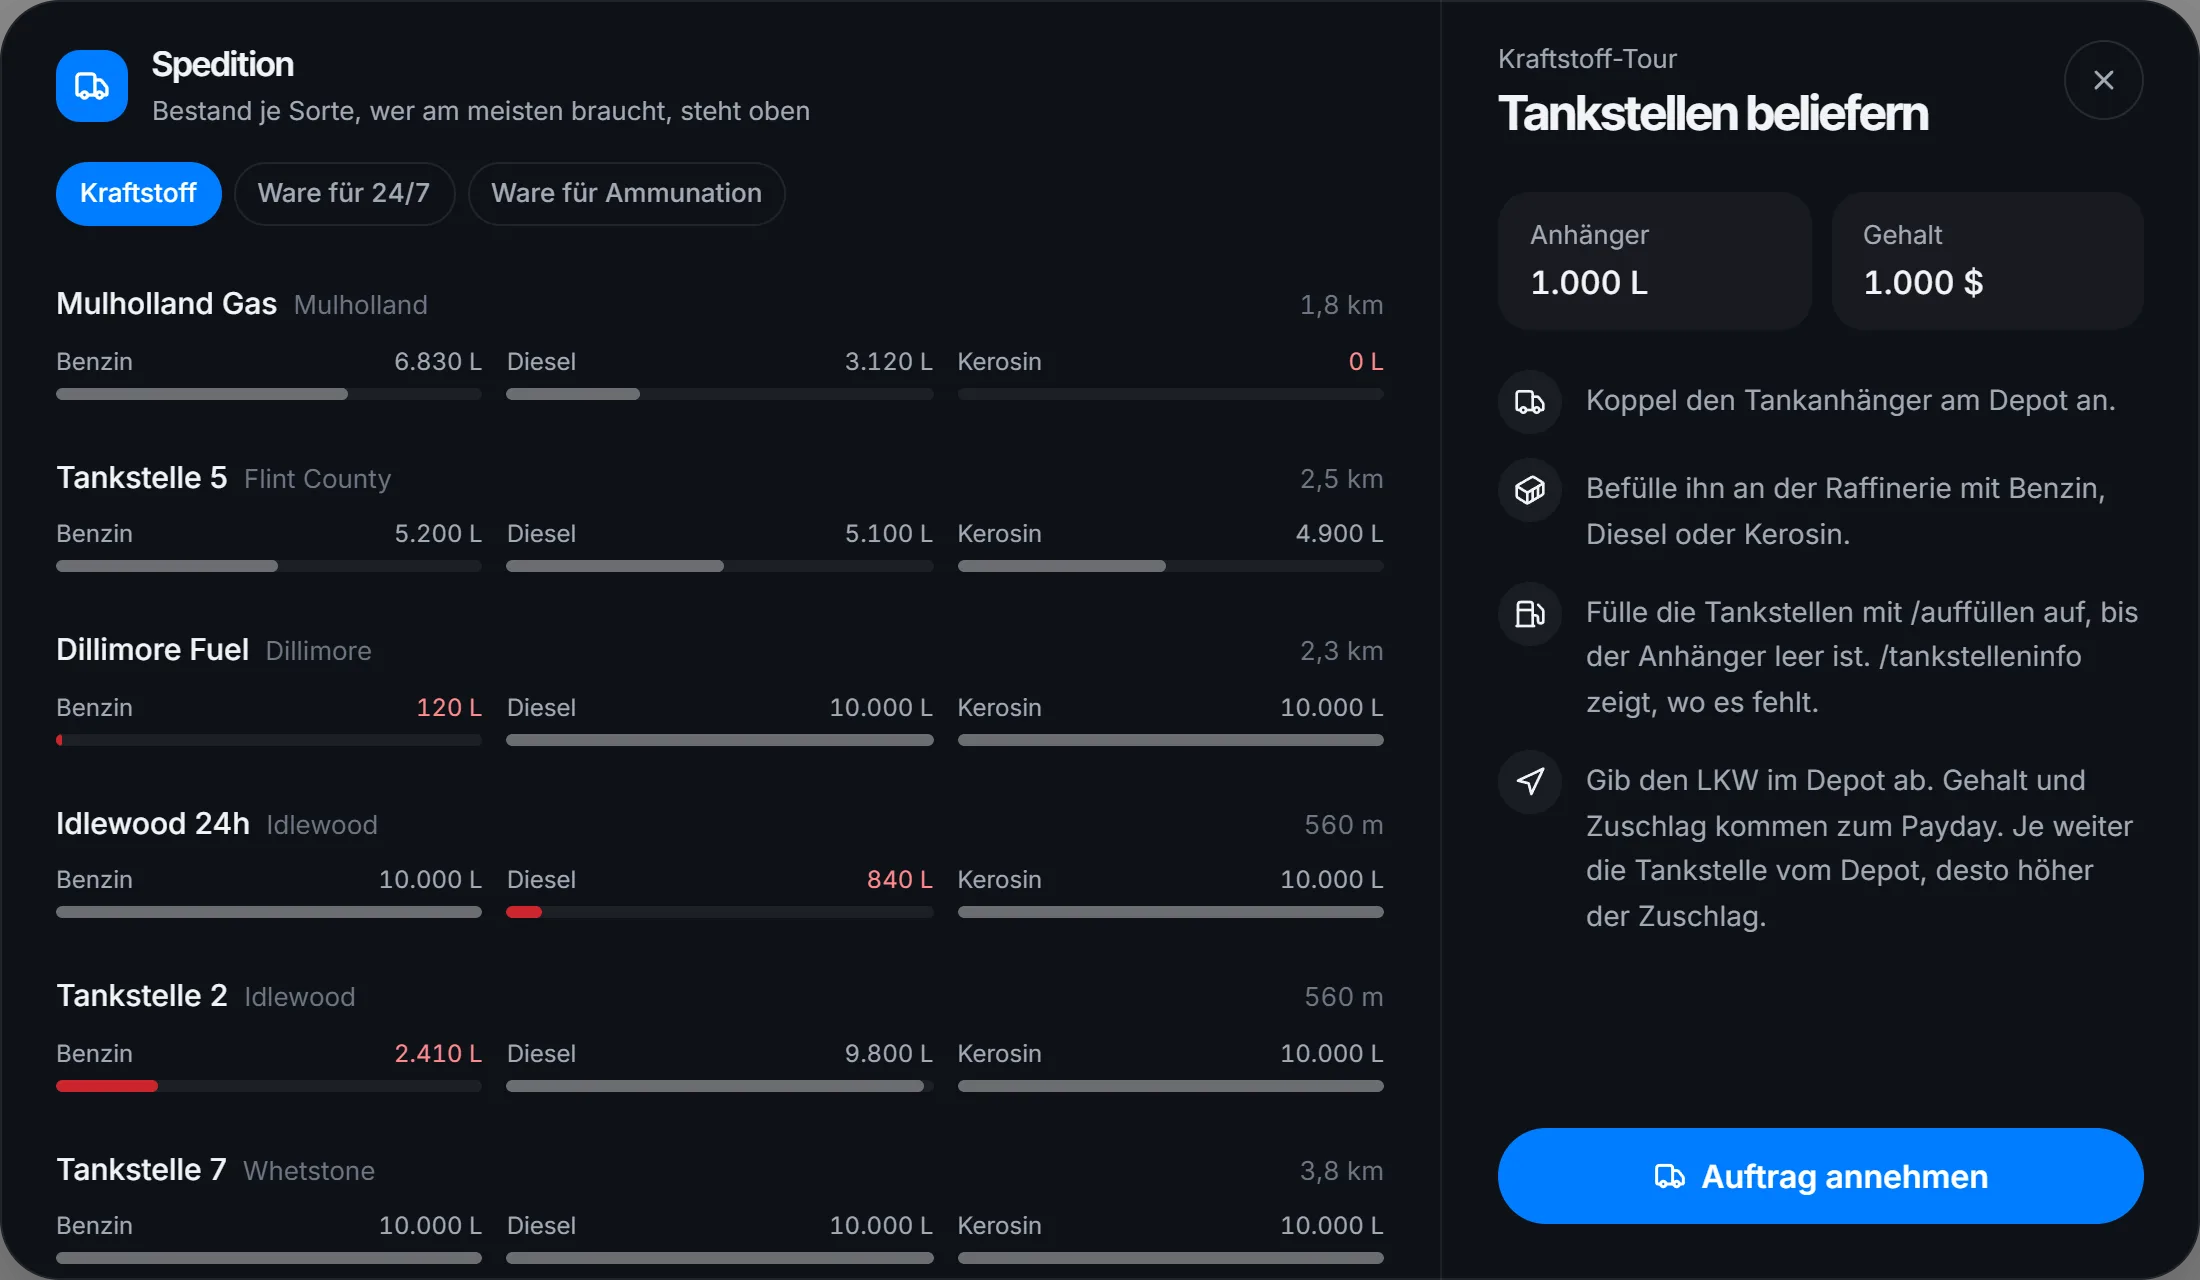Screen dimensions: 2200x1280
Task: Click the refinery box step icon
Action: coord(1530,490)
